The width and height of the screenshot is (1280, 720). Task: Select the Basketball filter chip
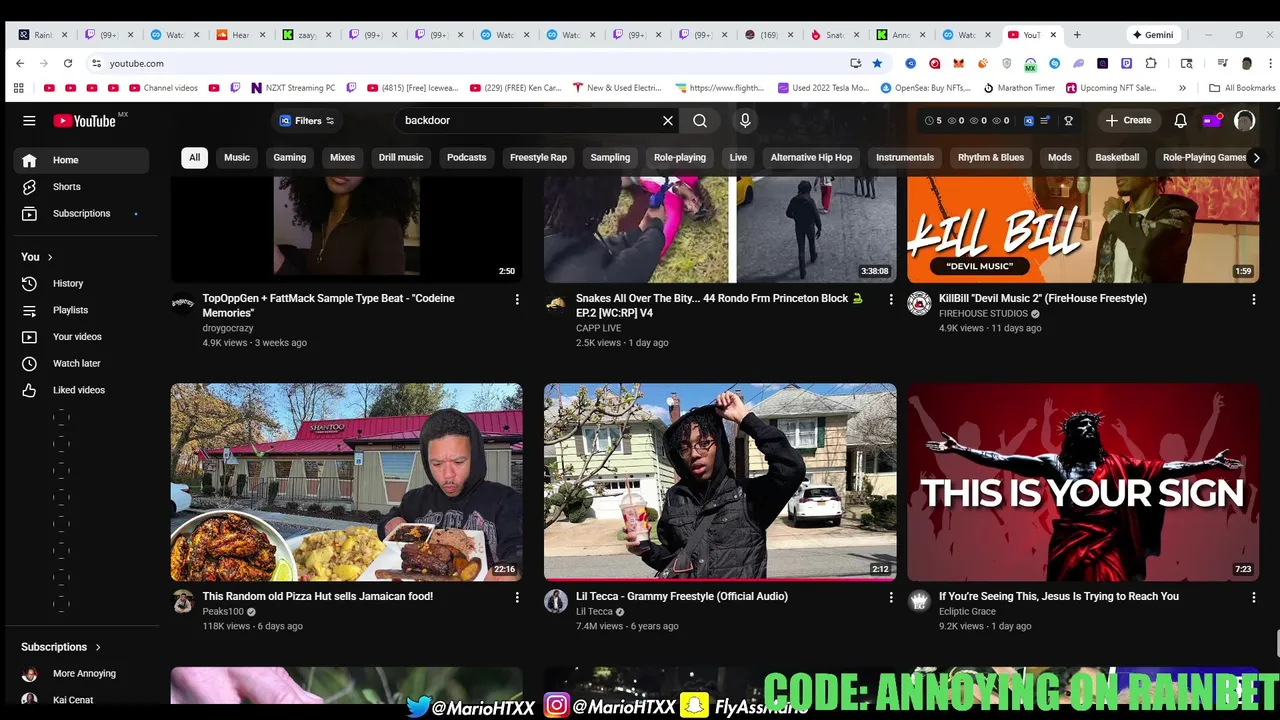[1117, 157]
